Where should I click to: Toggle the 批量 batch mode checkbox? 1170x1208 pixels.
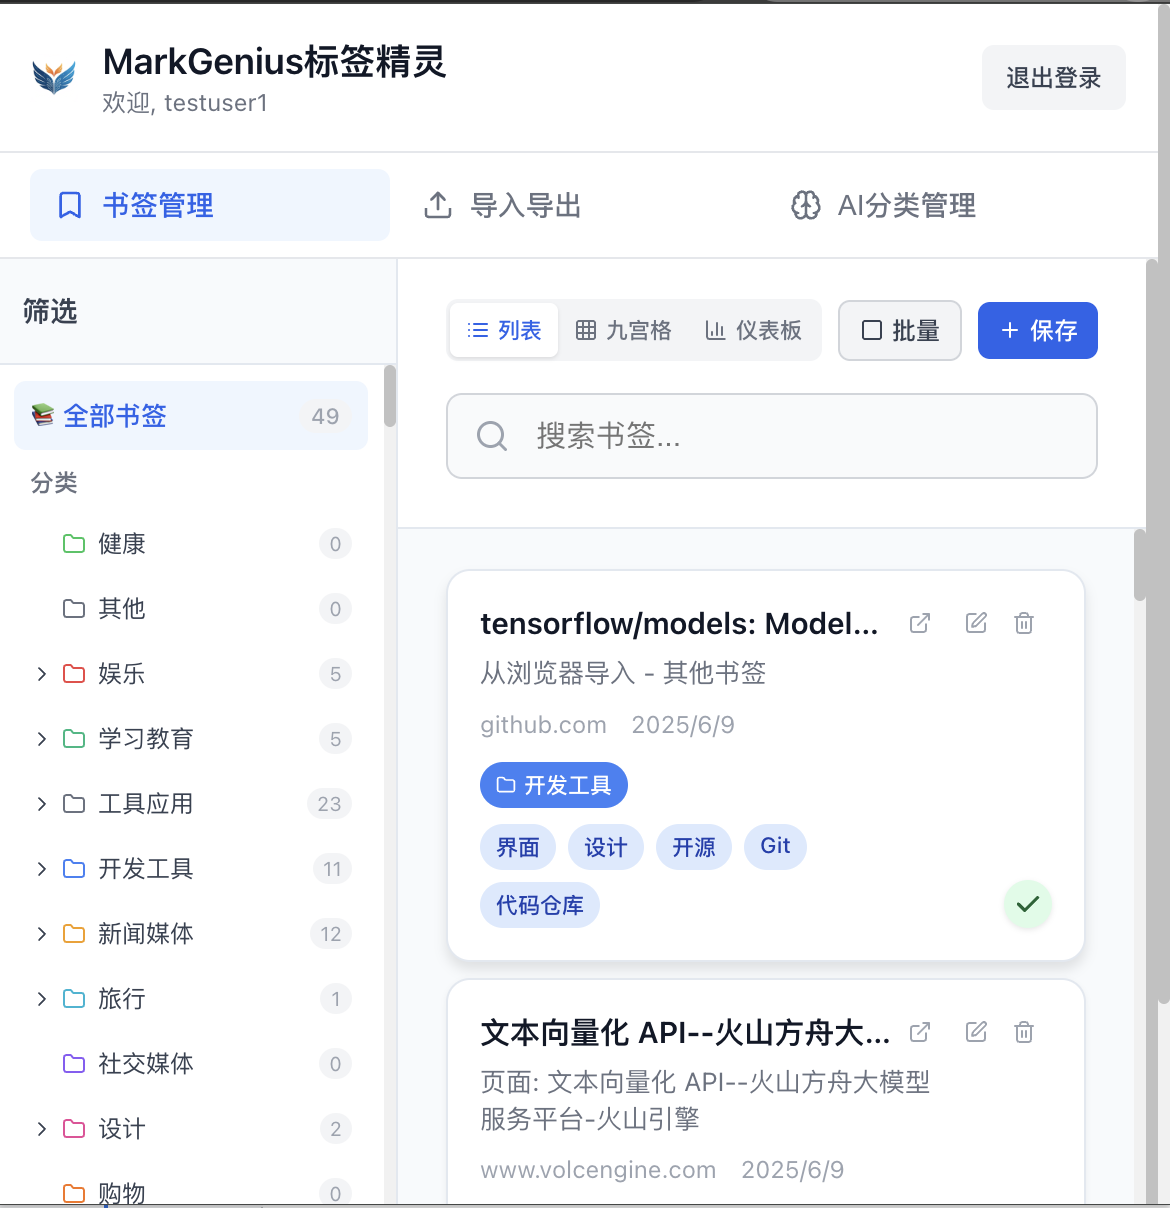click(x=900, y=330)
